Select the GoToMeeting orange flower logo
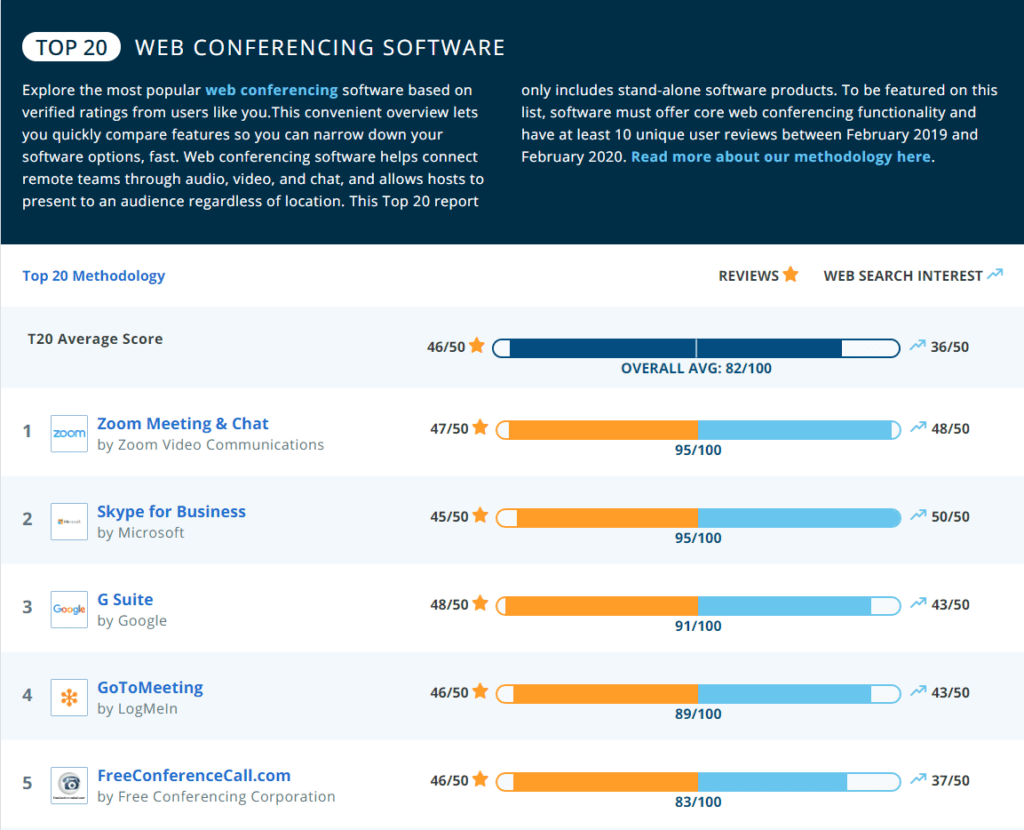Image resolution: width=1024 pixels, height=830 pixels. [x=69, y=697]
